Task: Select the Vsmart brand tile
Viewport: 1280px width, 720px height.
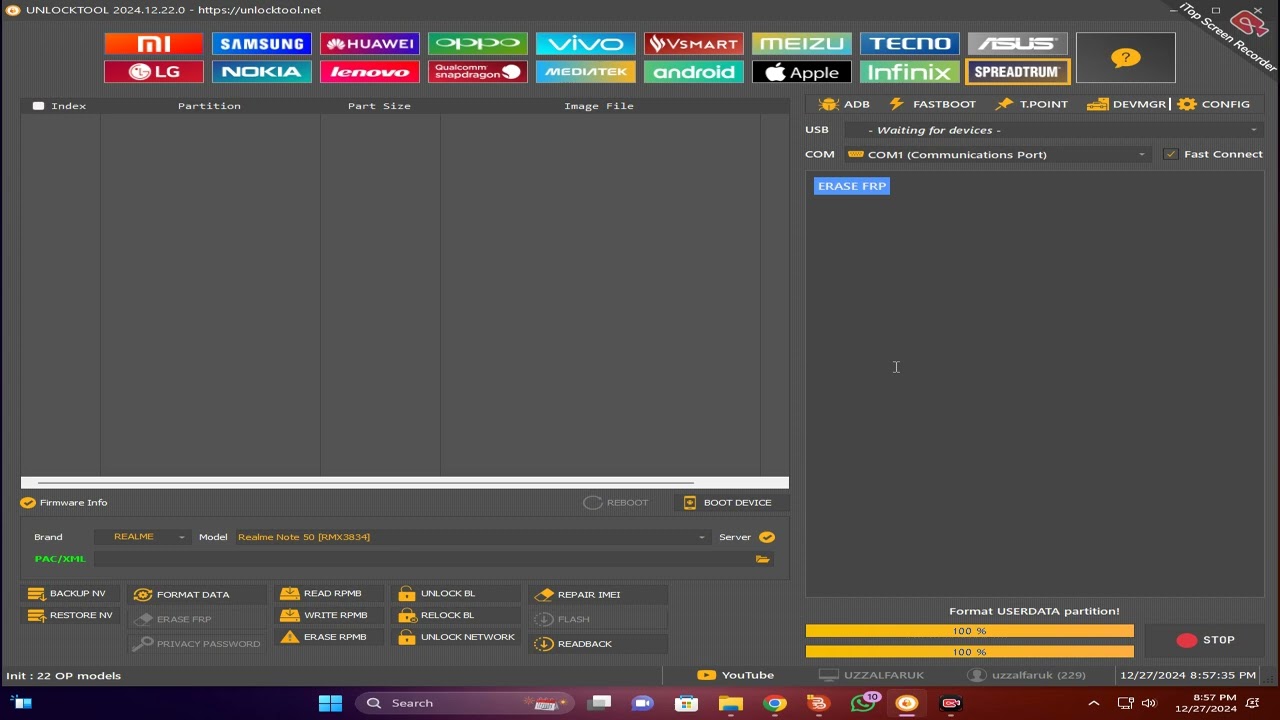Action: click(x=694, y=44)
